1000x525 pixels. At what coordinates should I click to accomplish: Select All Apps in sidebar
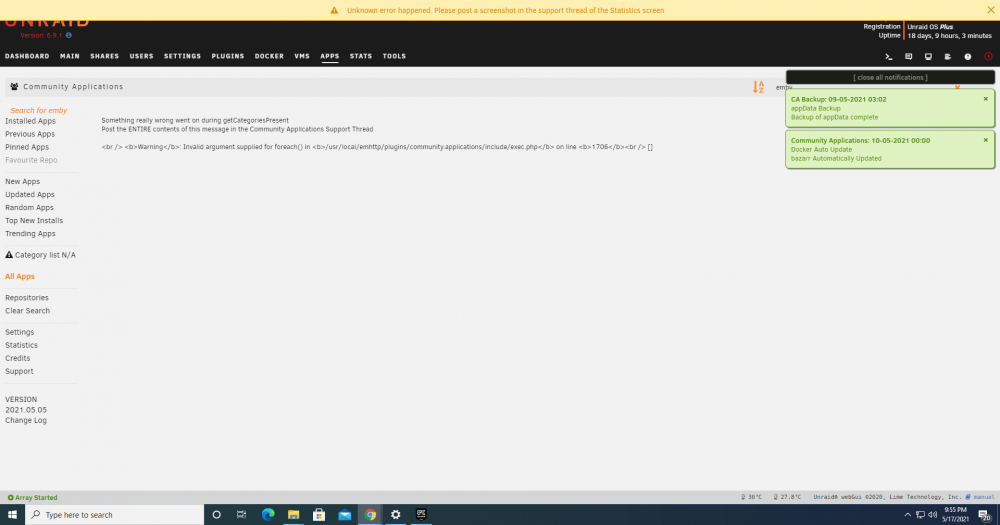click(20, 276)
